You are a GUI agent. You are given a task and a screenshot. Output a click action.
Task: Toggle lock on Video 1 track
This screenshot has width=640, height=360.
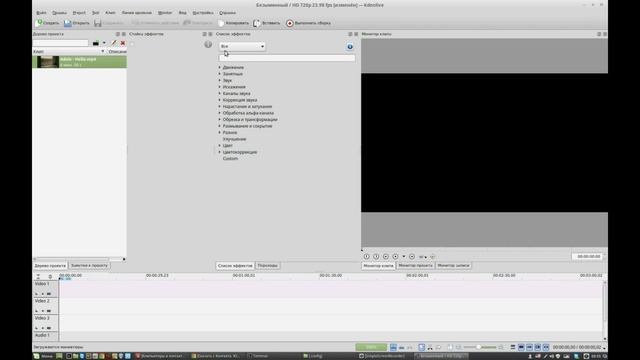(36, 294)
